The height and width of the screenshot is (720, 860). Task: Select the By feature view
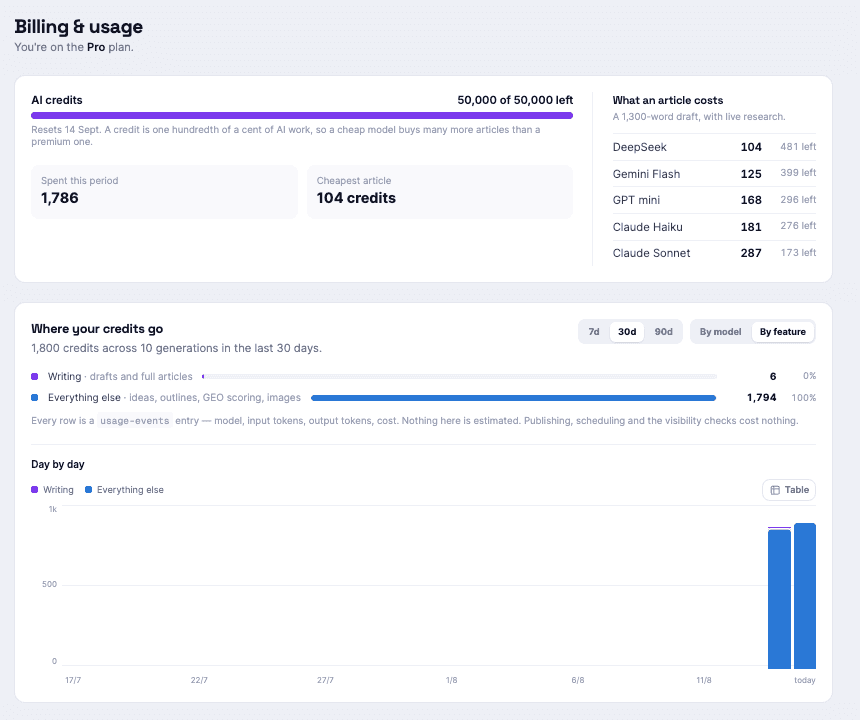pos(783,332)
